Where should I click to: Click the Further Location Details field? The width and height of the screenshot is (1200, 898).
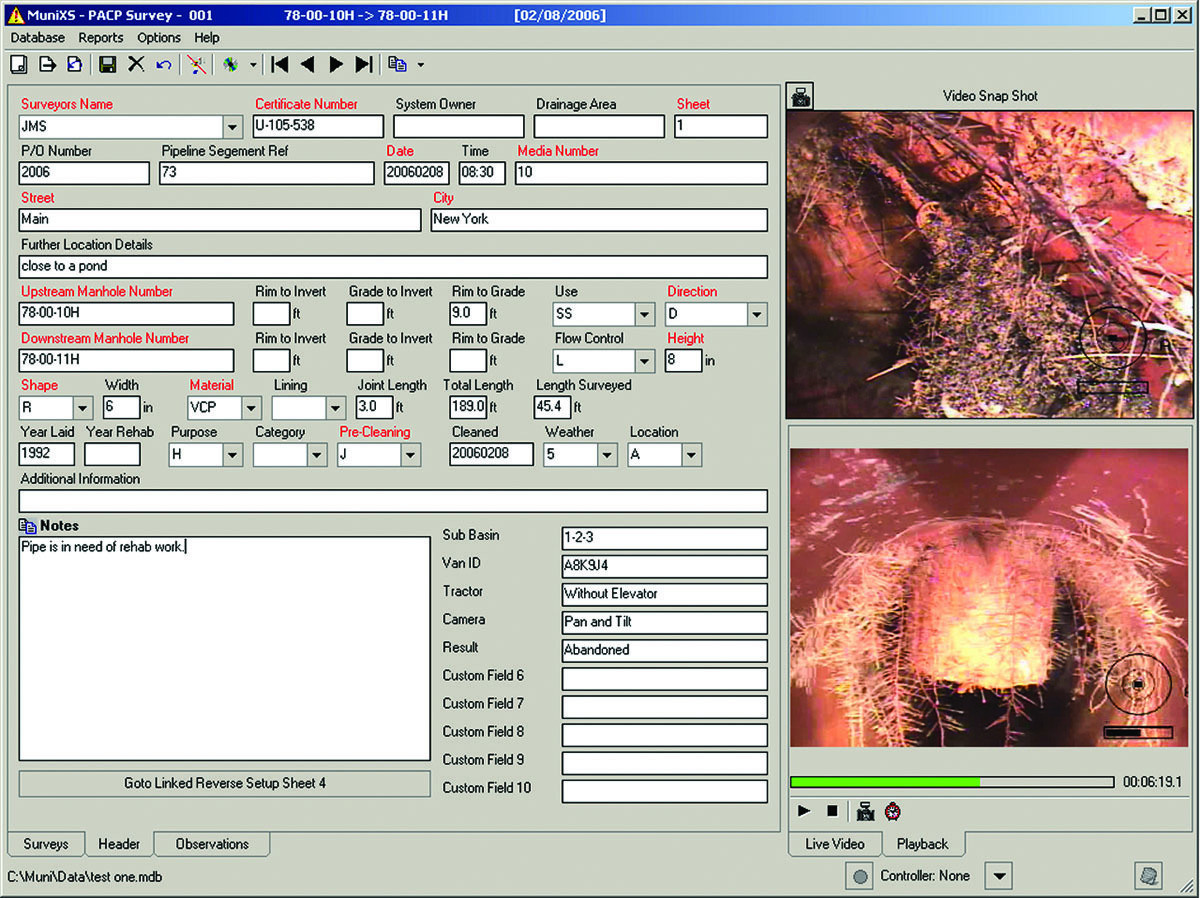[x=393, y=267]
